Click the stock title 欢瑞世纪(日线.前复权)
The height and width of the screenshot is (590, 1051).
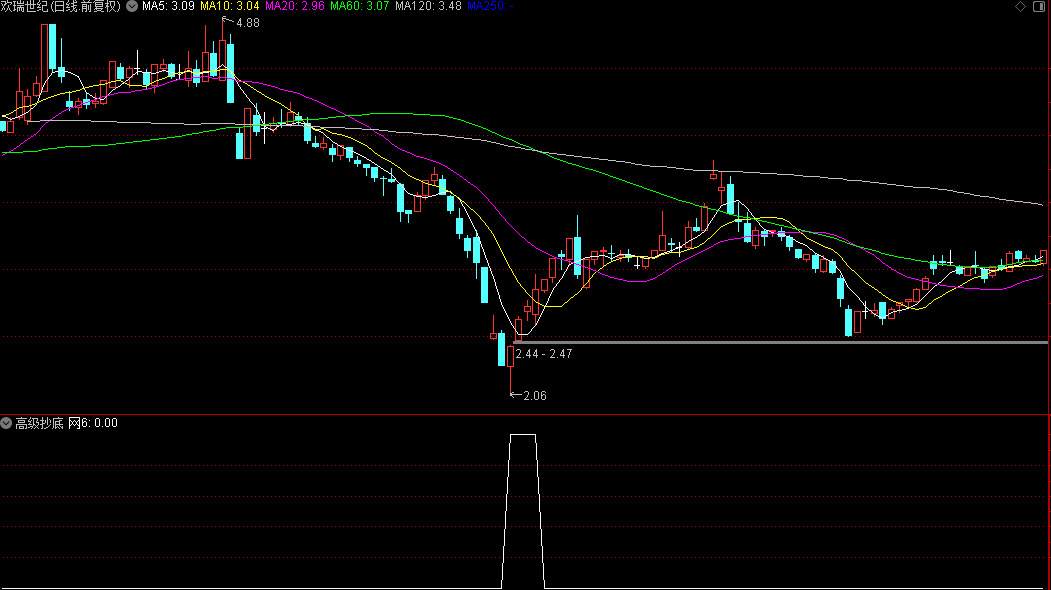point(61,6)
